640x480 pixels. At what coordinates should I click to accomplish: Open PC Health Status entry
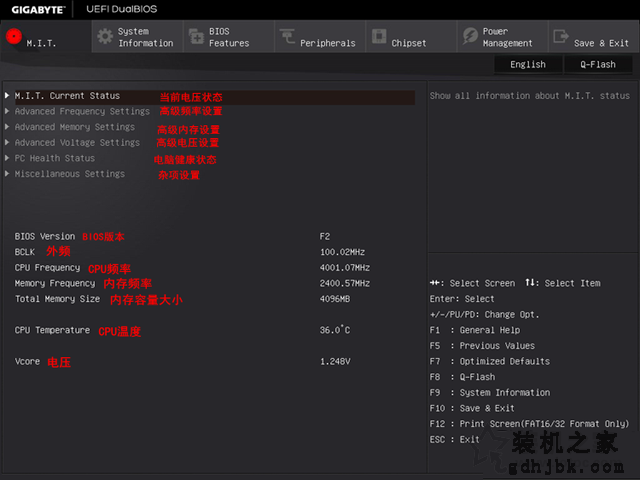[x=55, y=158]
